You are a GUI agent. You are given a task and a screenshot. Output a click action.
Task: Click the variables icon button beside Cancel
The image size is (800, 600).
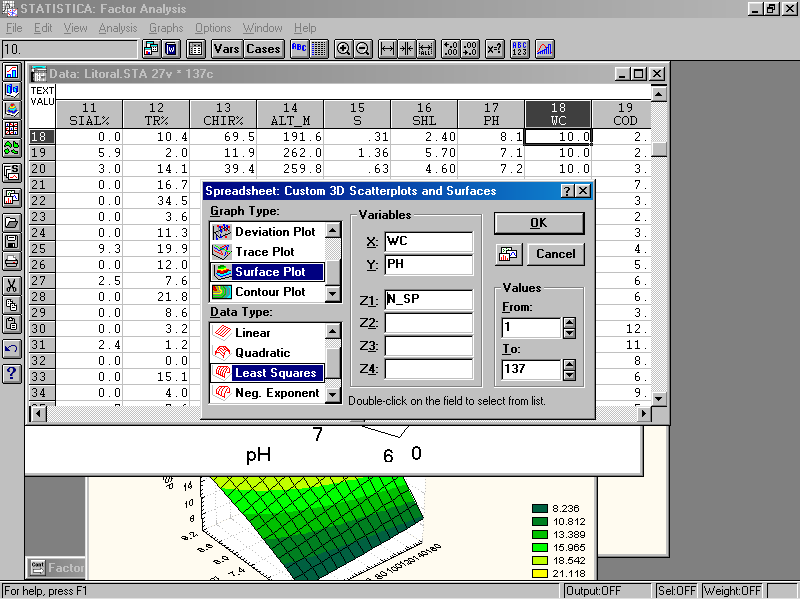[x=508, y=254]
